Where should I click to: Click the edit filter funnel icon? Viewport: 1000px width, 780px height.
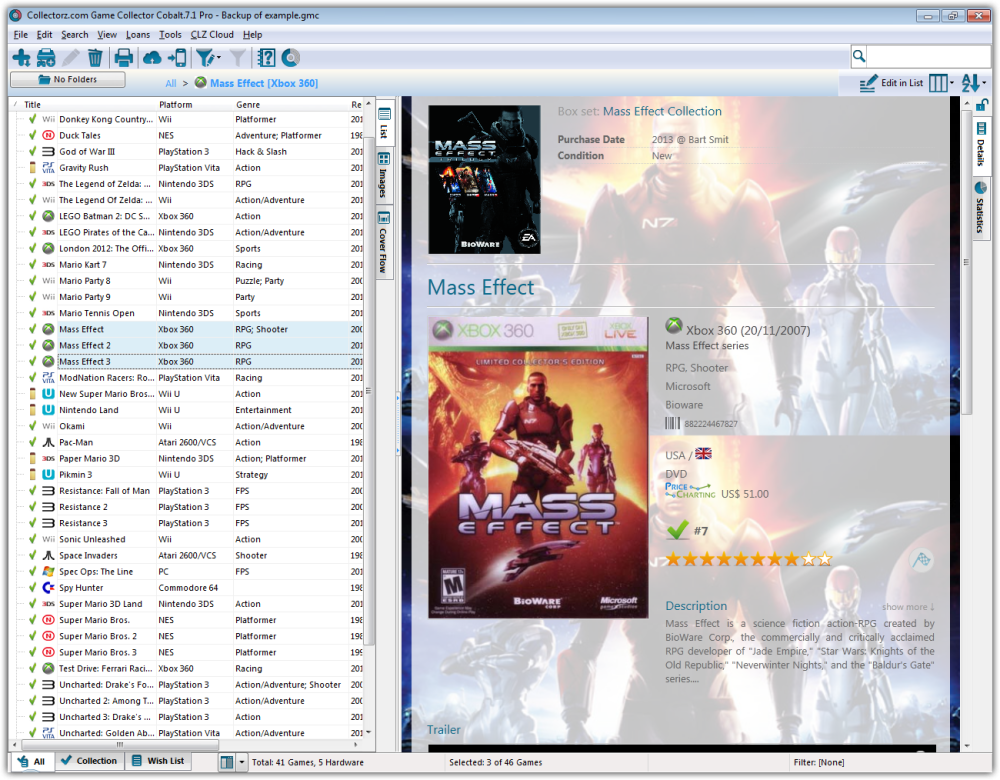[205, 58]
